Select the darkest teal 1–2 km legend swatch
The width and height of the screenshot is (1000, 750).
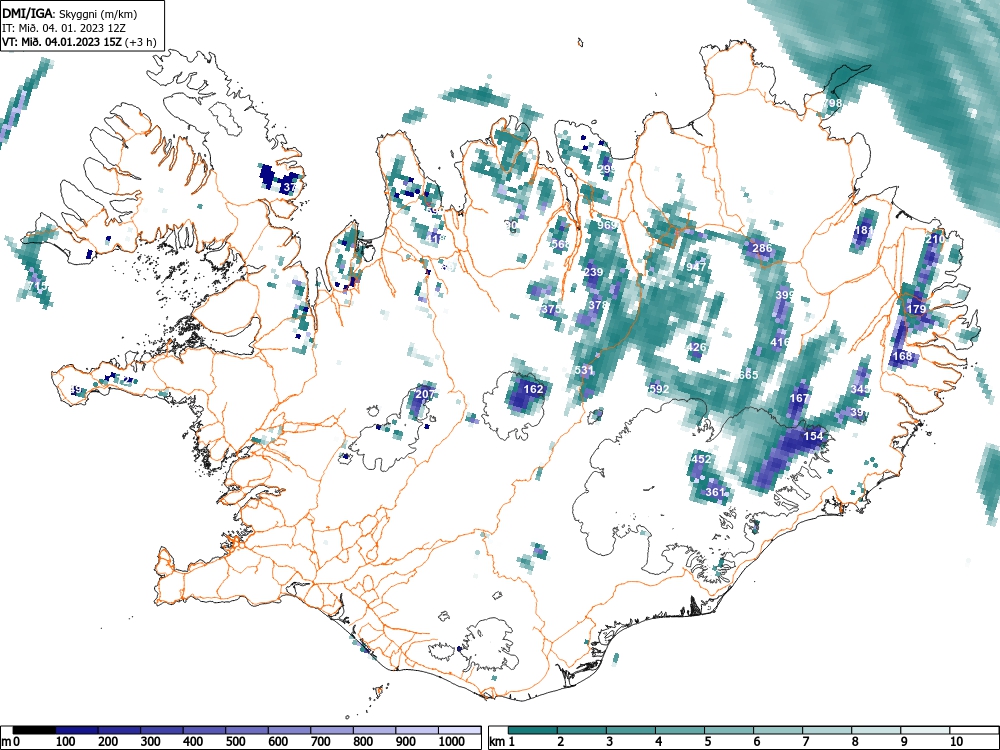[533, 730]
